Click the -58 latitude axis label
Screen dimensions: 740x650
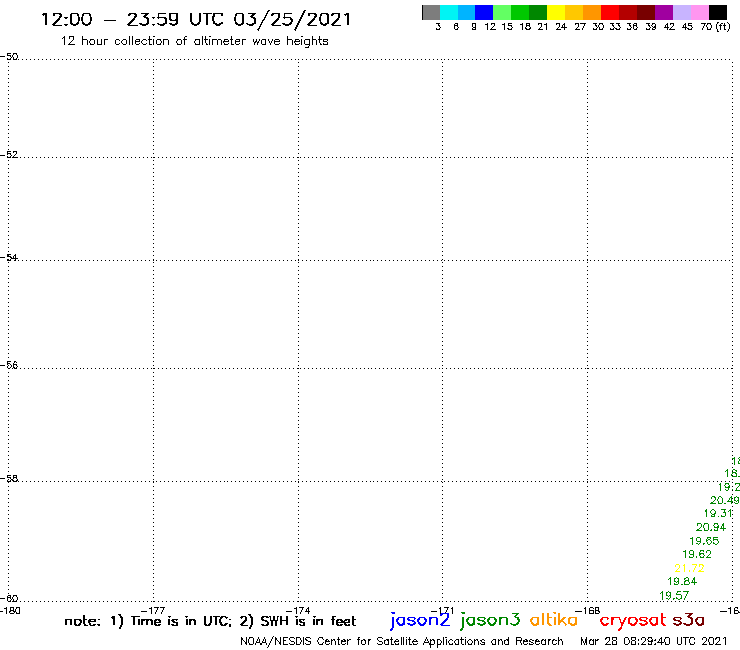tap(9, 479)
